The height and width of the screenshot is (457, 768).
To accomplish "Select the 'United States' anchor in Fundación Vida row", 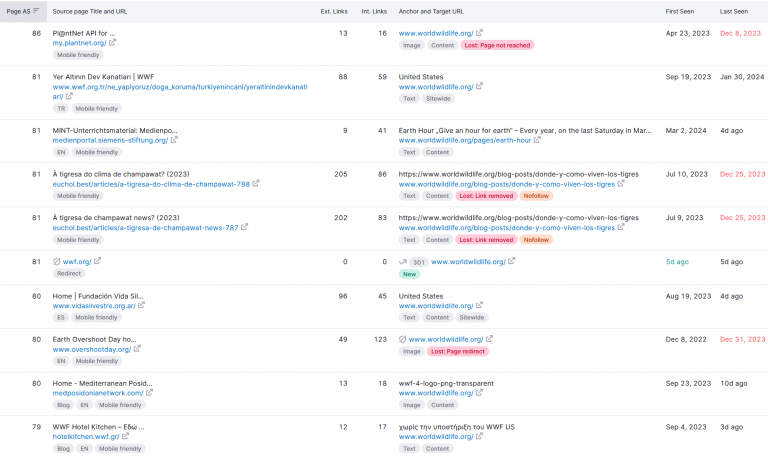I will pyautogui.click(x=420, y=296).
